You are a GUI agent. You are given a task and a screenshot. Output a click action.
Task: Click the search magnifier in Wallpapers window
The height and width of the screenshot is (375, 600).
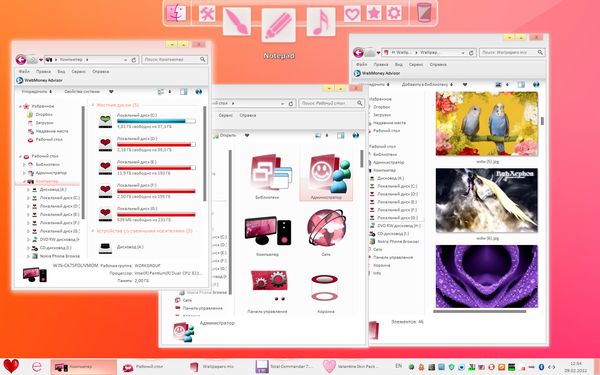(540, 52)
